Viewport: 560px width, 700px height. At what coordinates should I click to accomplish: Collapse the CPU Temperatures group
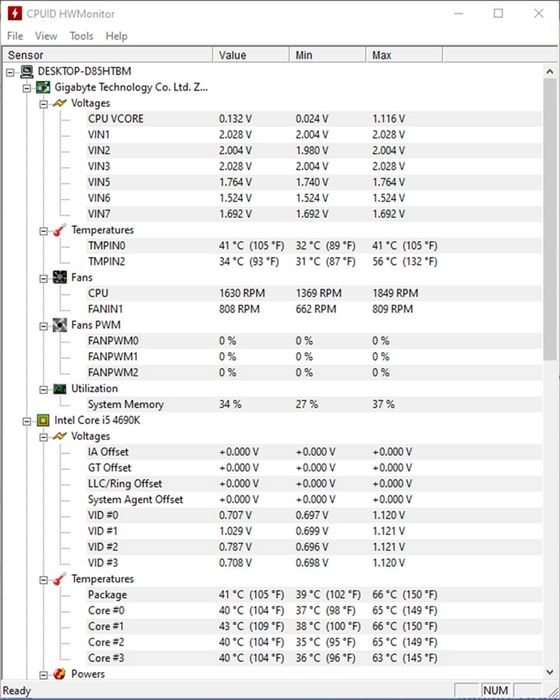click(x=43, y=580)
